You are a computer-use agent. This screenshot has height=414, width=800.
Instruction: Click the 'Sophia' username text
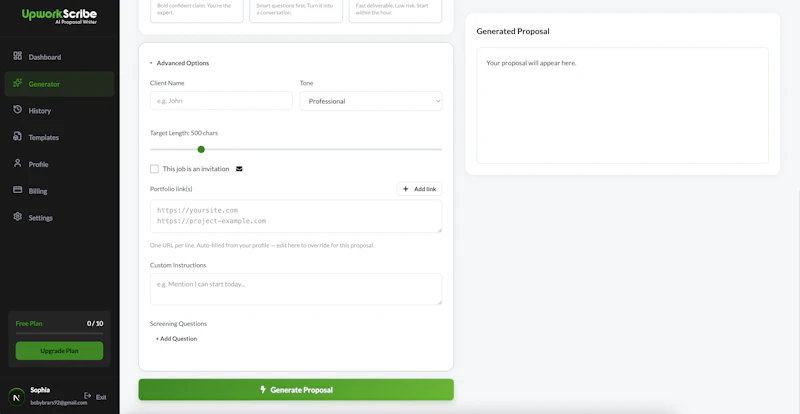(40, 390)
